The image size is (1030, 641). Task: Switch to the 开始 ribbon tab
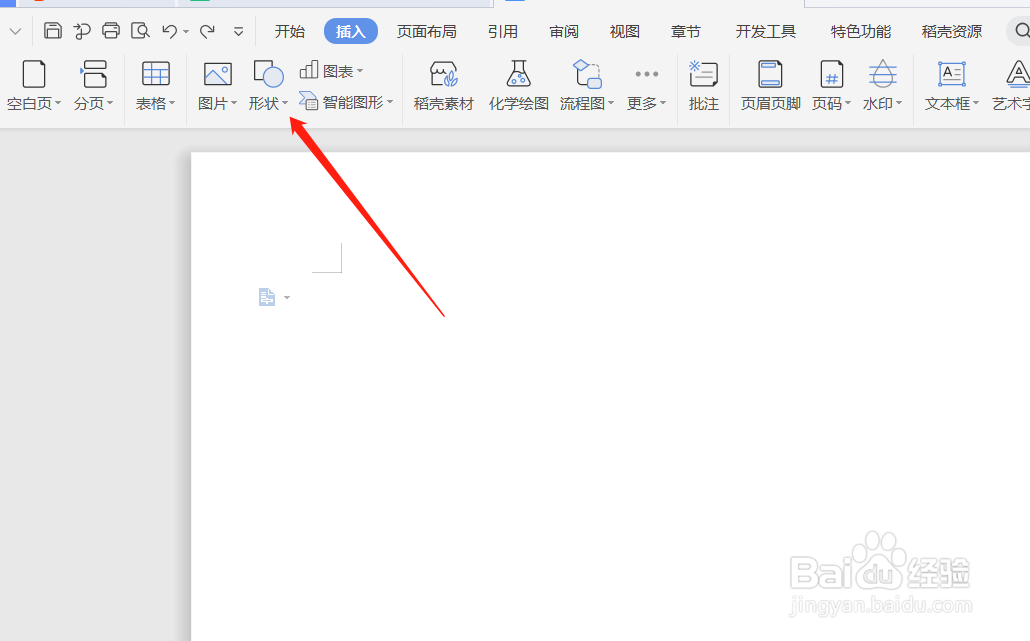[x=289, y=30]
